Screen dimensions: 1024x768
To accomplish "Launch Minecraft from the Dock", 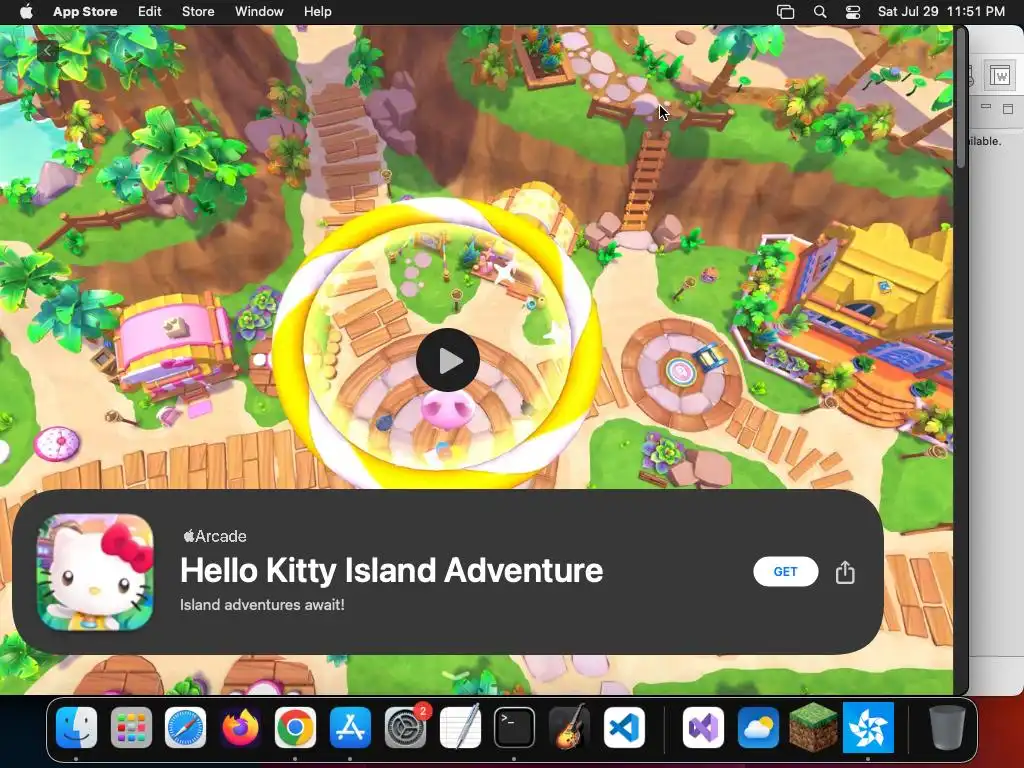I will [813, 726].
